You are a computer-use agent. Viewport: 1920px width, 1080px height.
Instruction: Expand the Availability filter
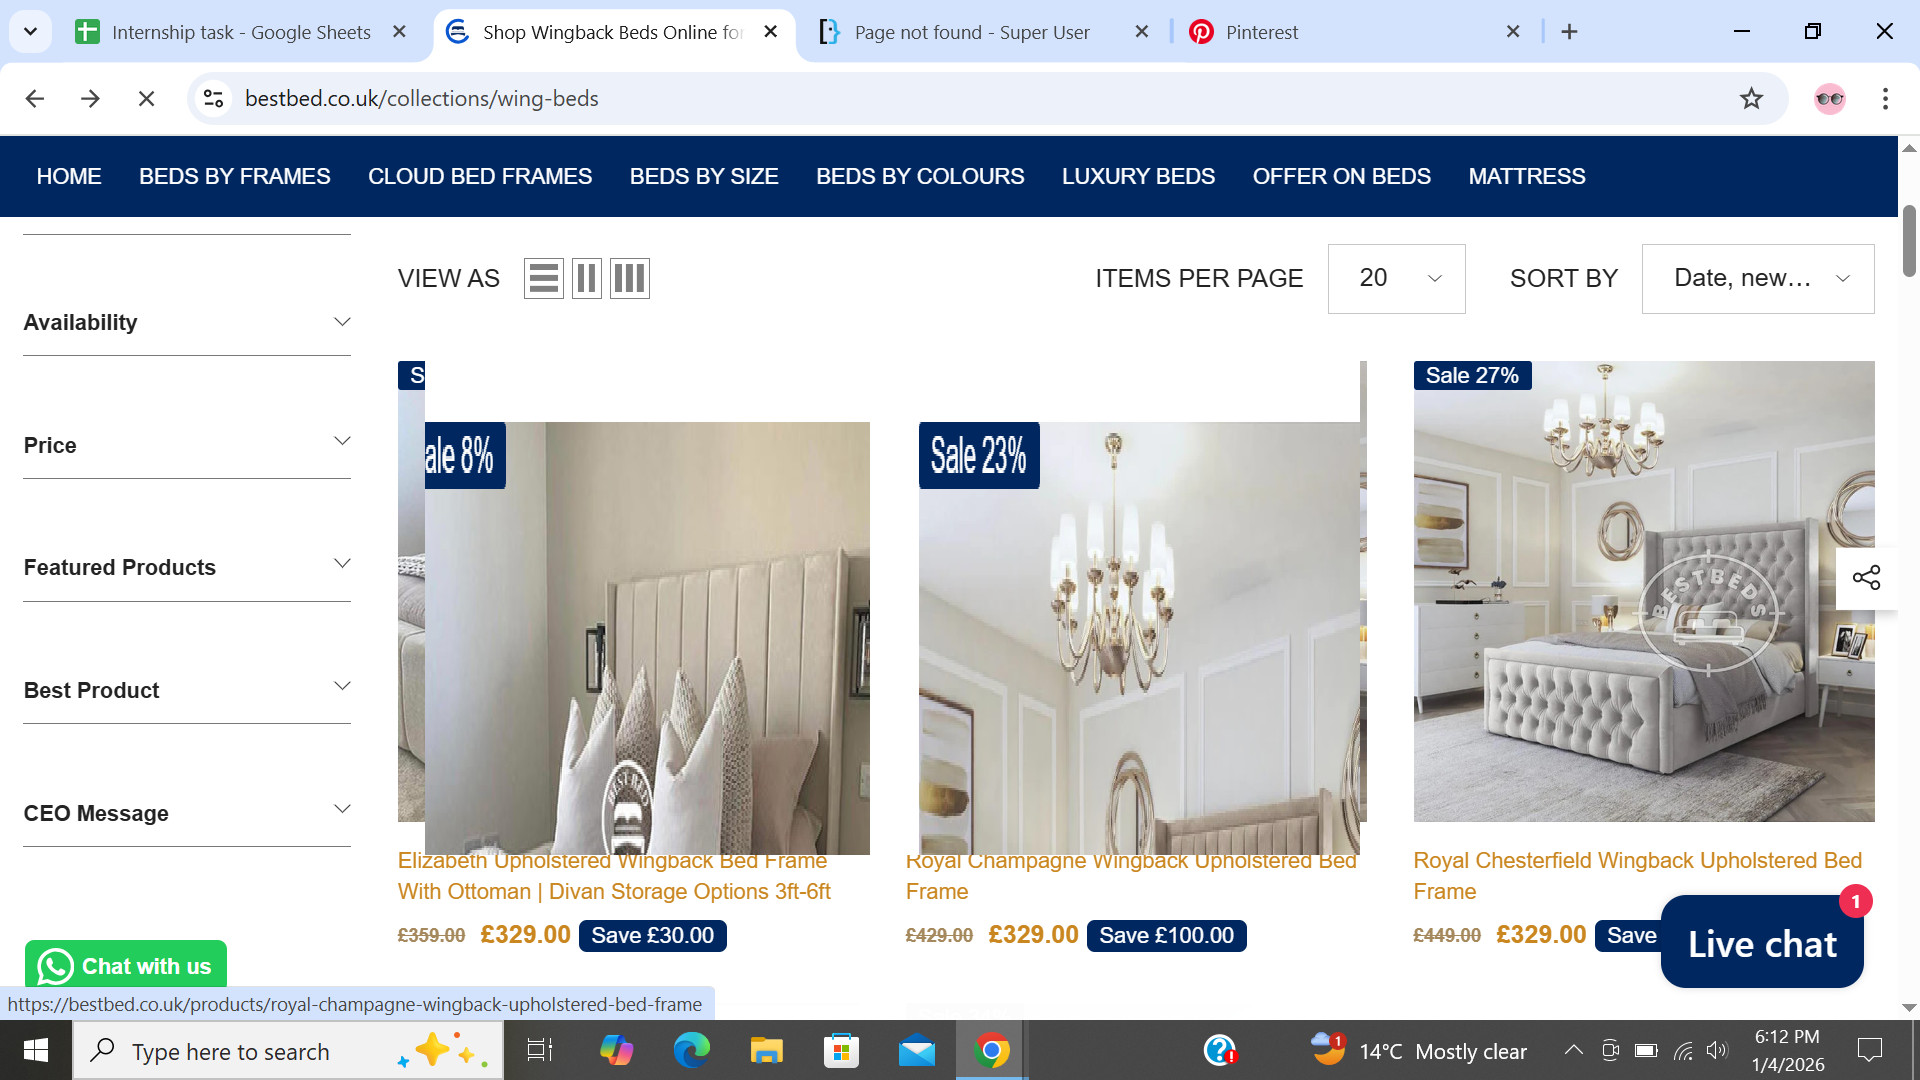click(x=187, y=323)
